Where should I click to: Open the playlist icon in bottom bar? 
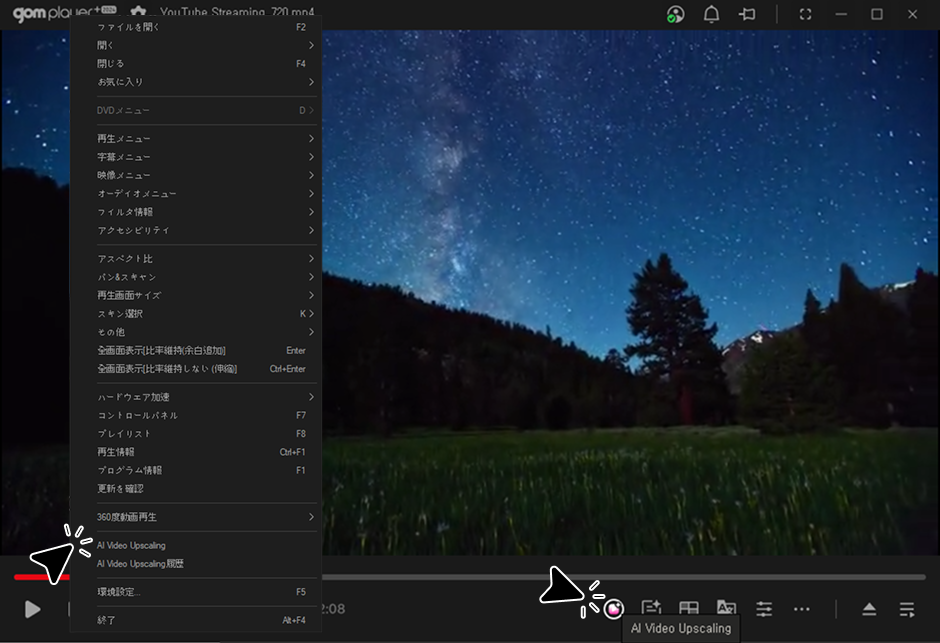(907, 609)
